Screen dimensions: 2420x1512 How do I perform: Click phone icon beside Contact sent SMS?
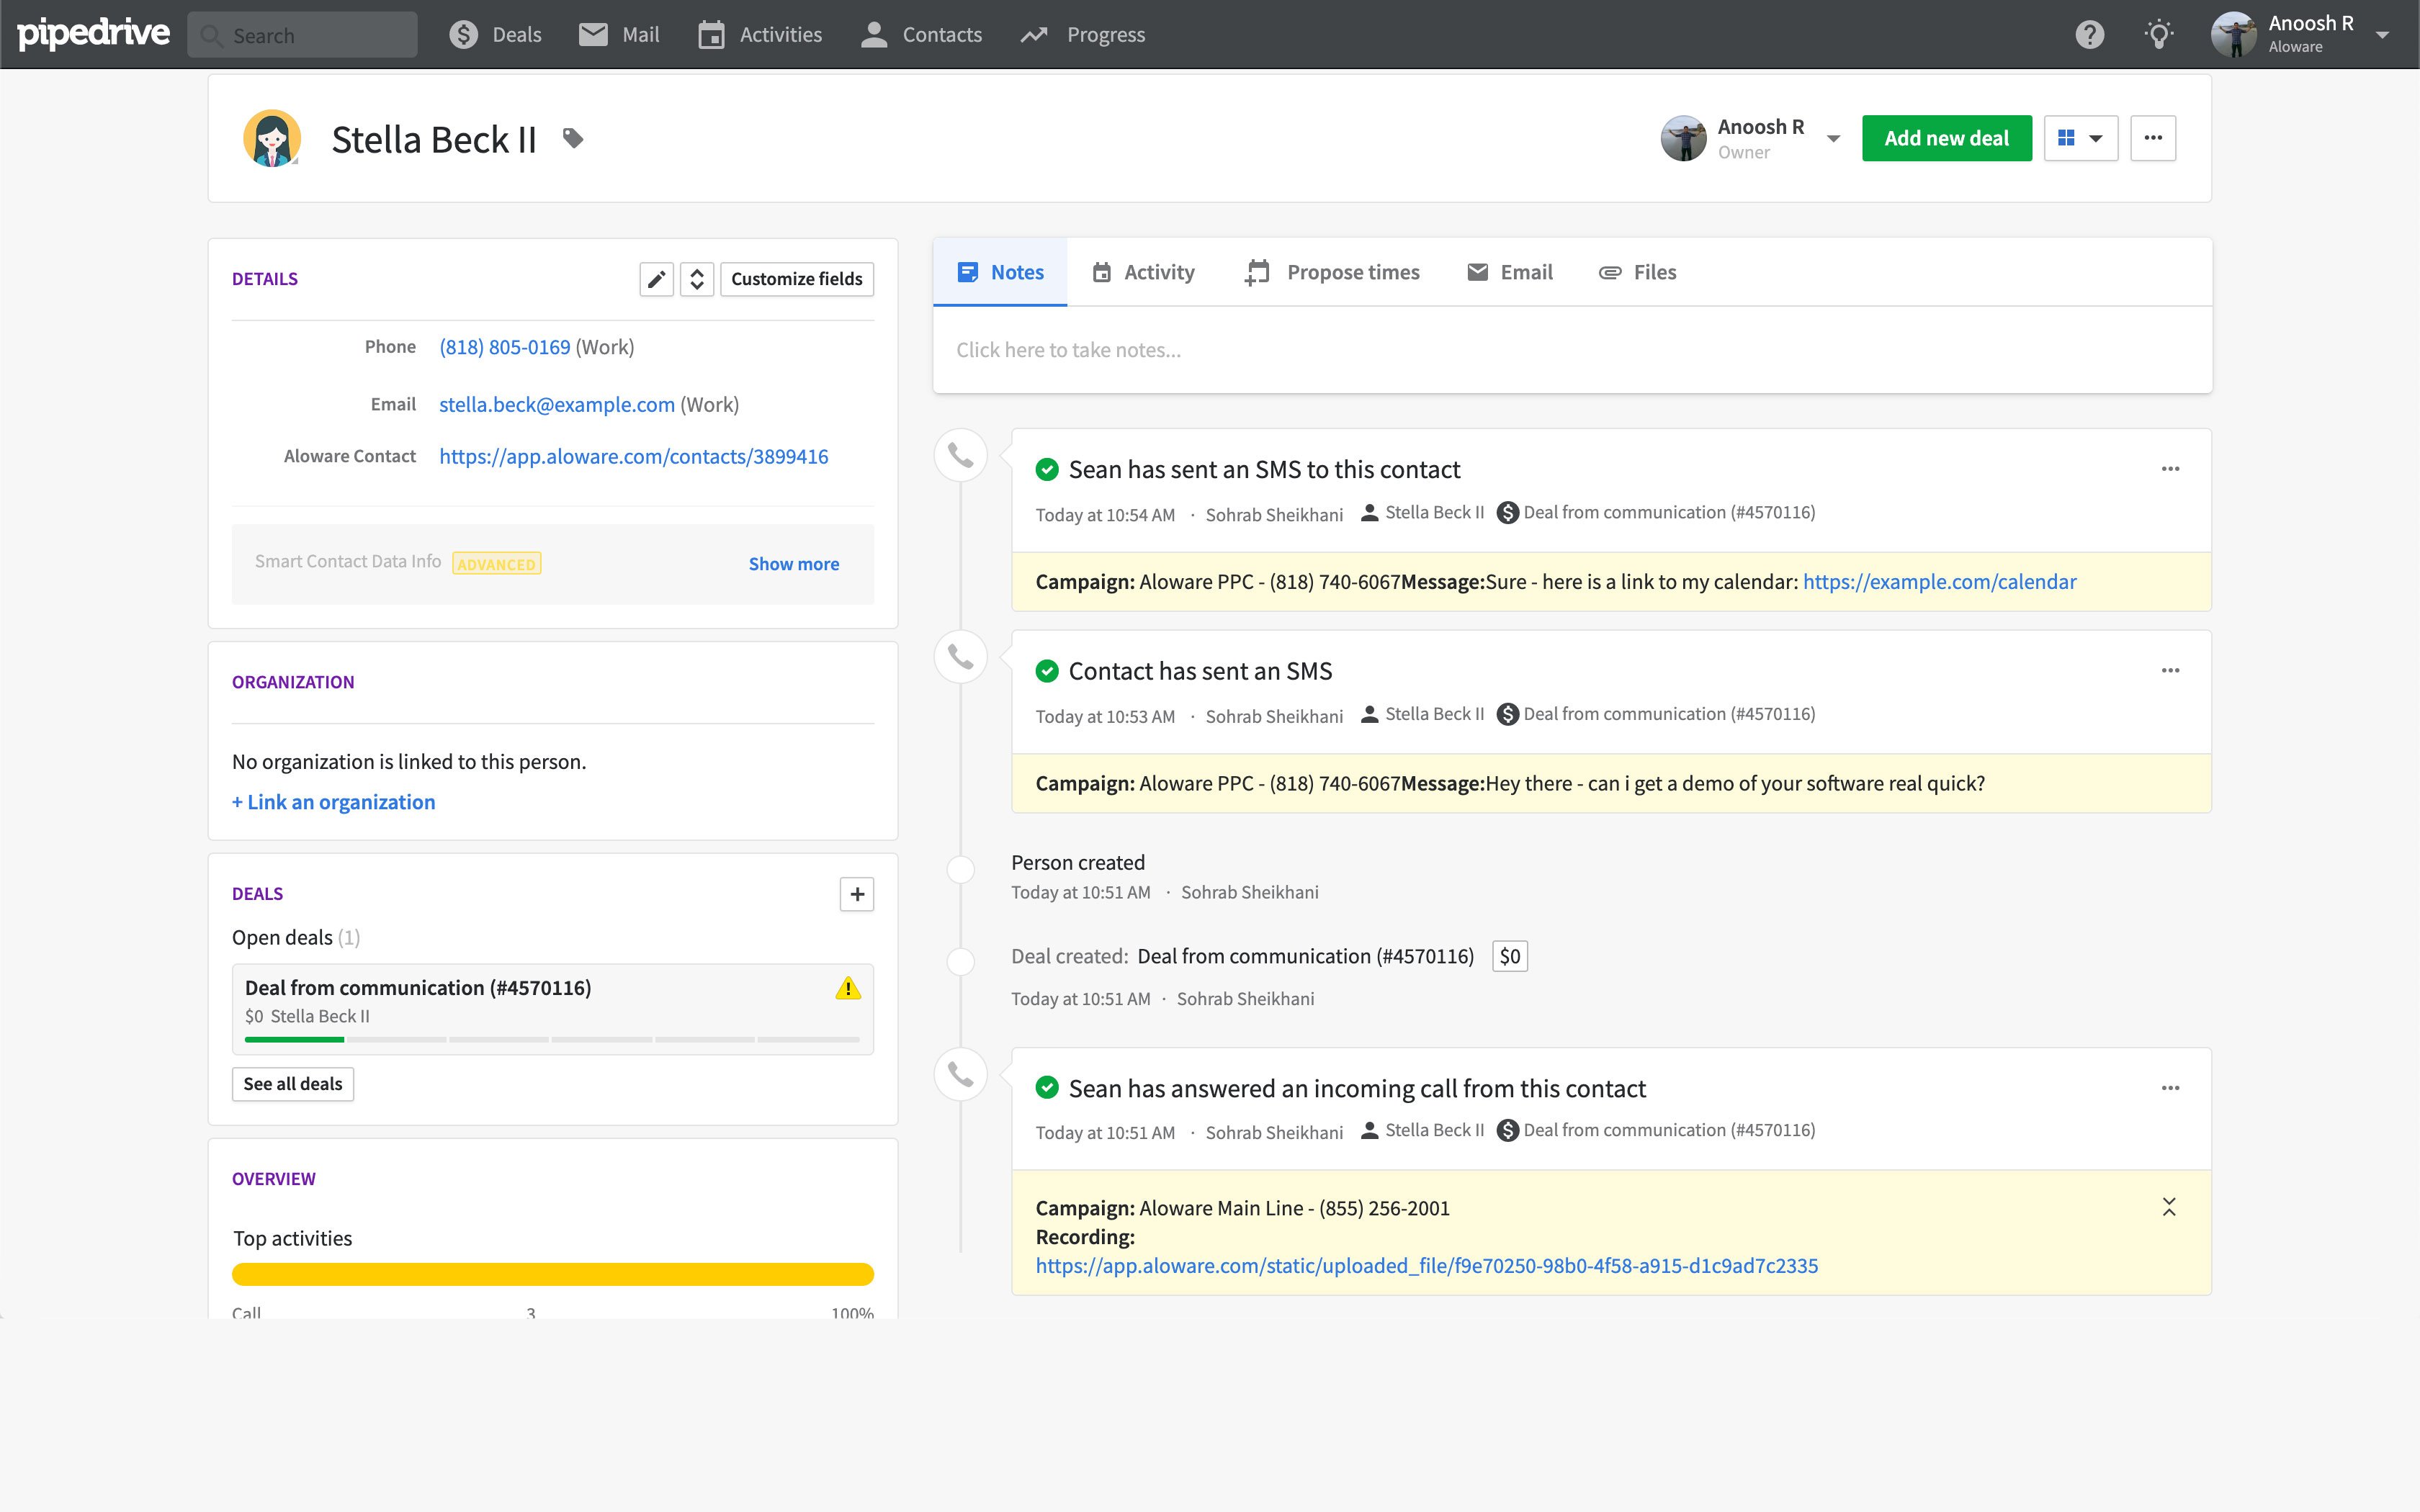pyautogui.click(x=961, y=657)
